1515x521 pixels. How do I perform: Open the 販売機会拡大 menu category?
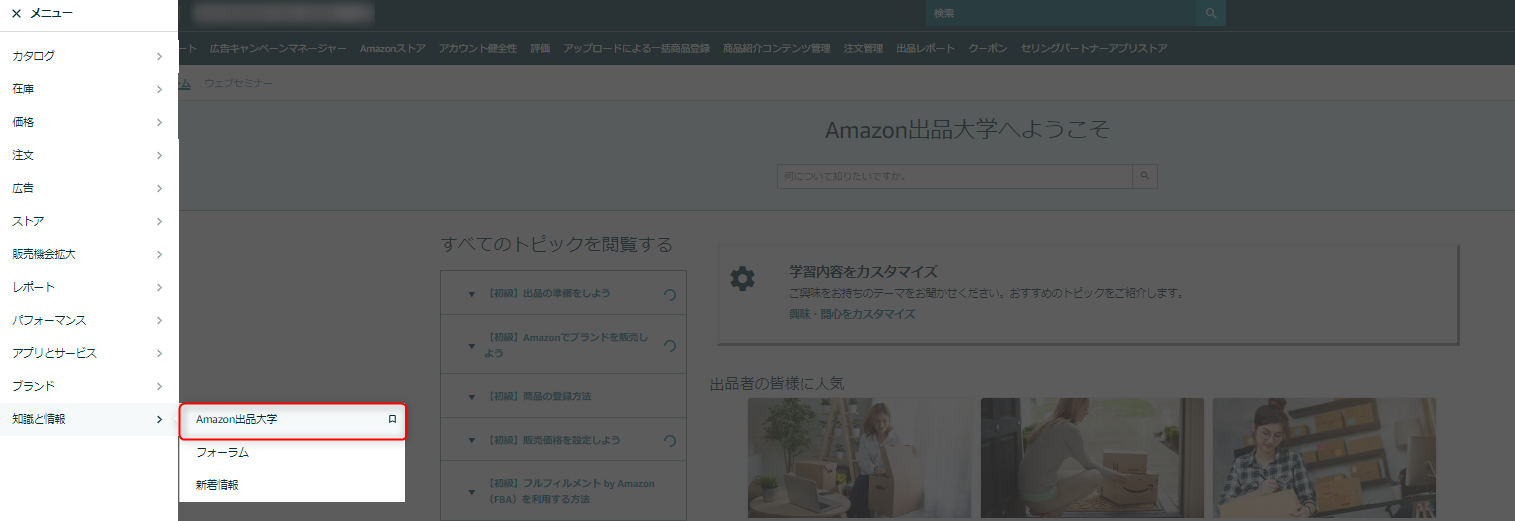89,254
